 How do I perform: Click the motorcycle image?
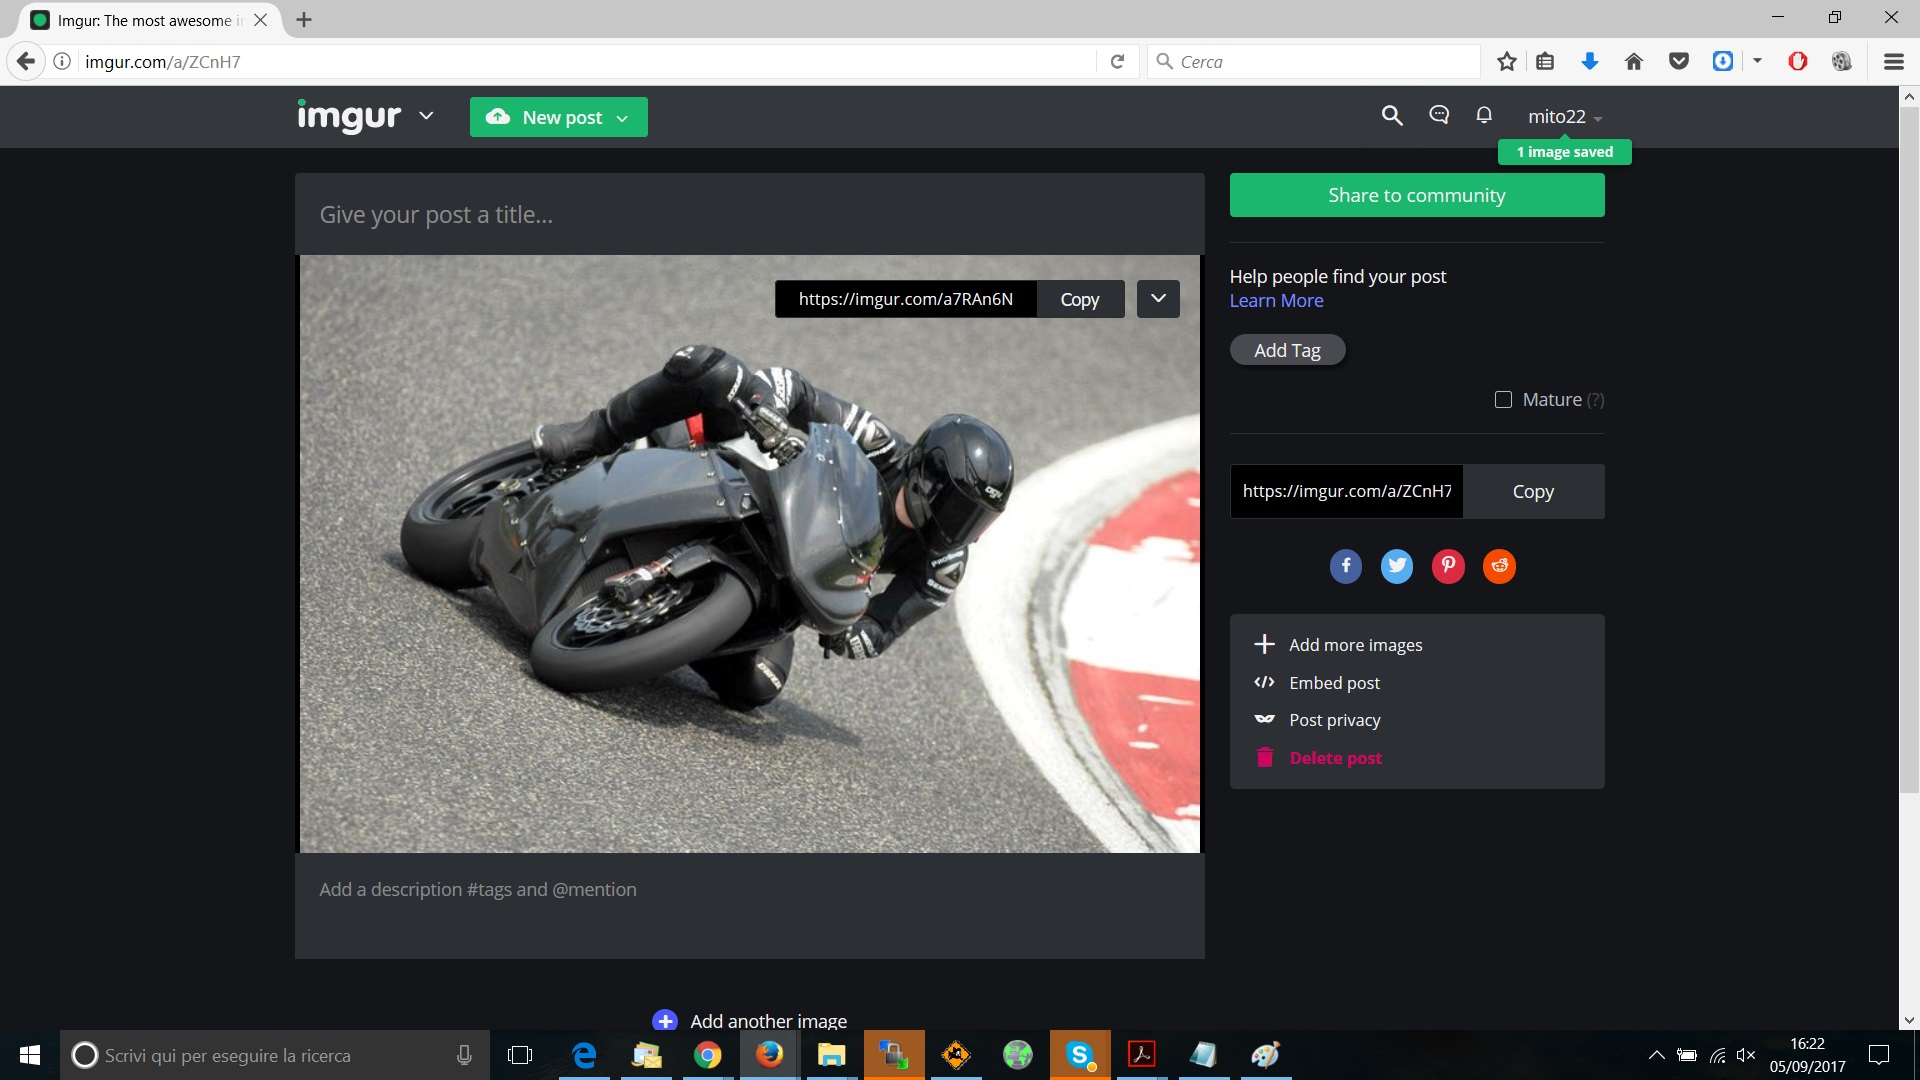click(750, 554)
